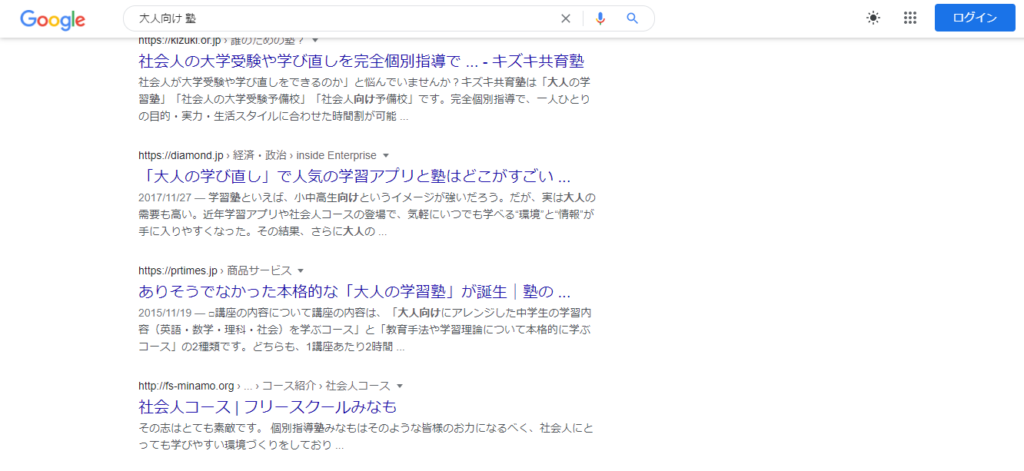This screenshot has width=1024, height=471.
Task: Clear the search box text
Action: [x=565, y=18]
